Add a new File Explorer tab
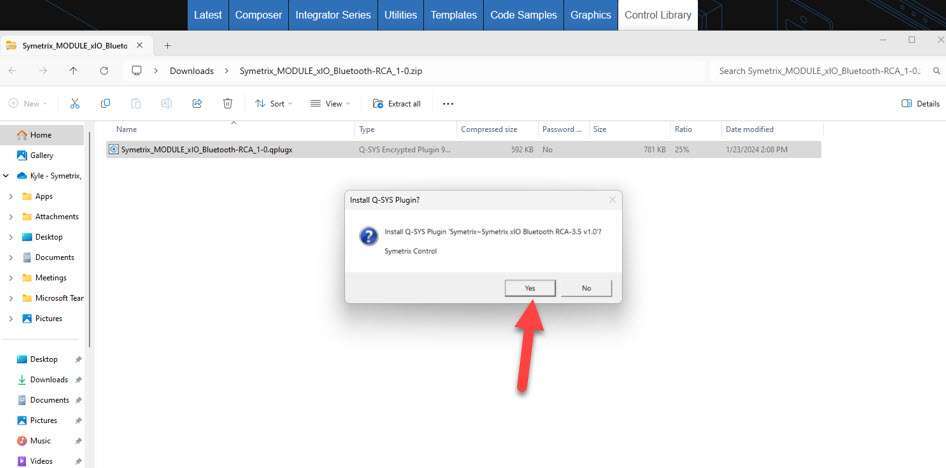 coord(167,46)
